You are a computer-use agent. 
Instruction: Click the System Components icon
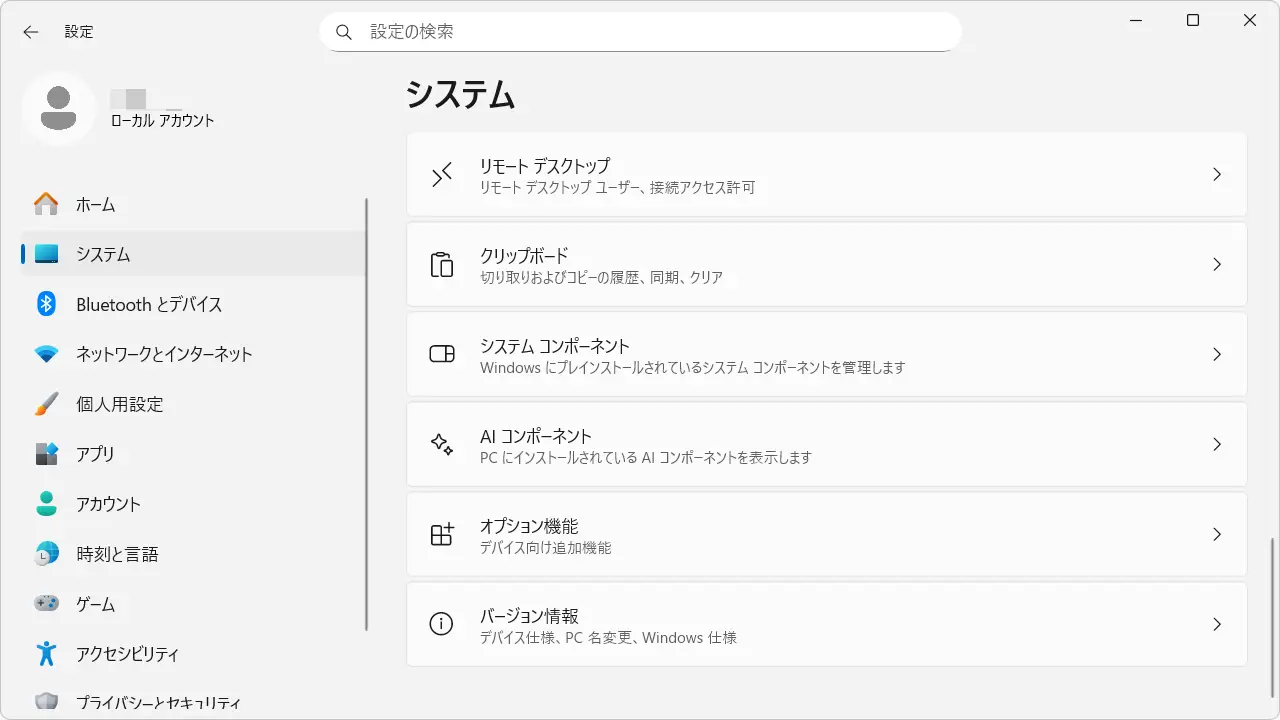coord(442,354)
